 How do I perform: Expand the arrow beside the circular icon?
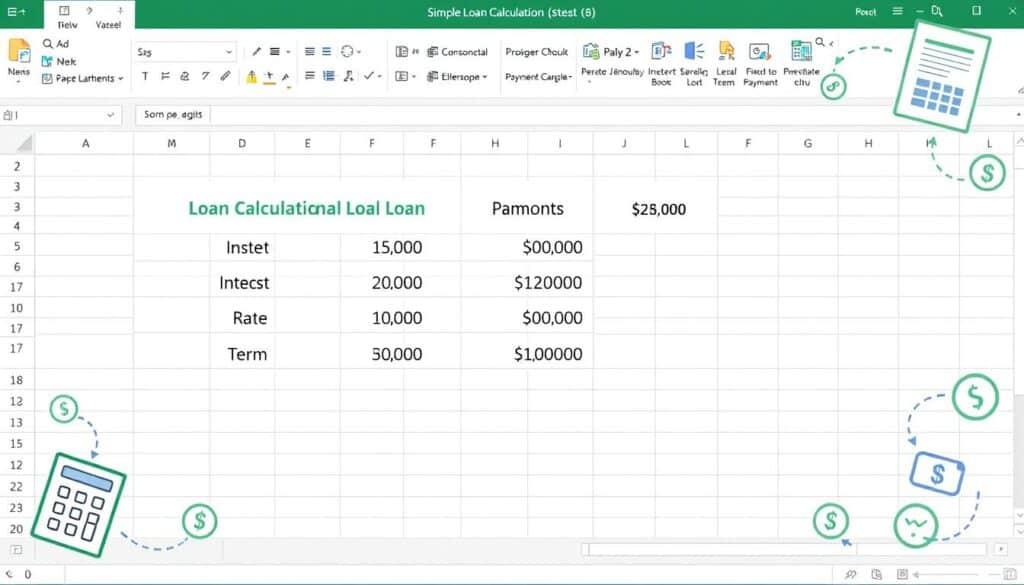(359, 52)
